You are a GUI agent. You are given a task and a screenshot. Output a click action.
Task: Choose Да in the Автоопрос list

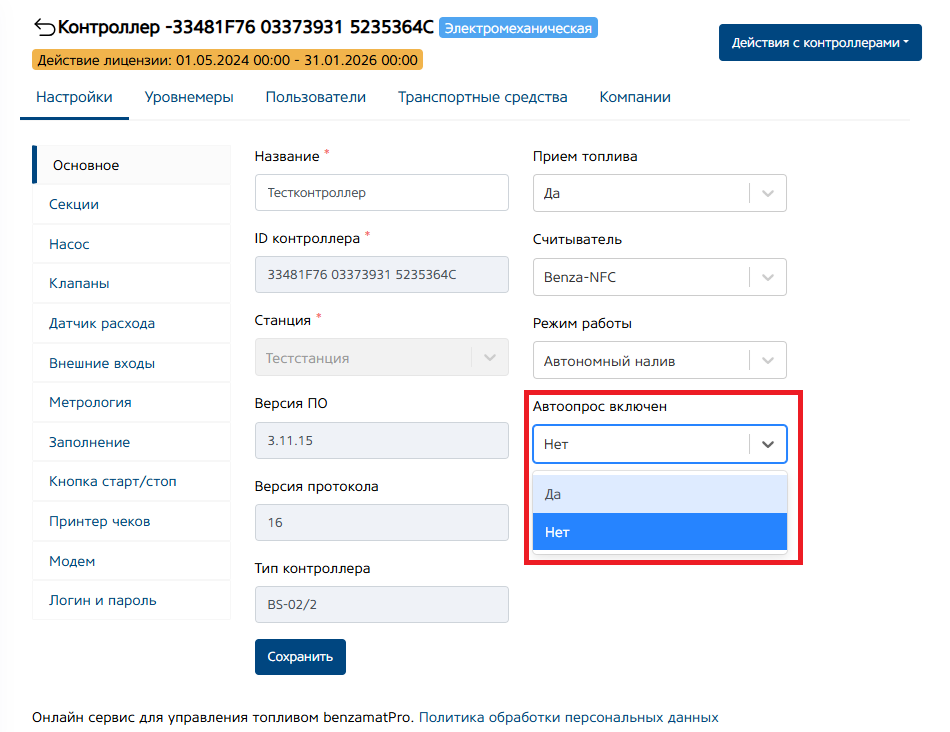(x=660, y=494)
